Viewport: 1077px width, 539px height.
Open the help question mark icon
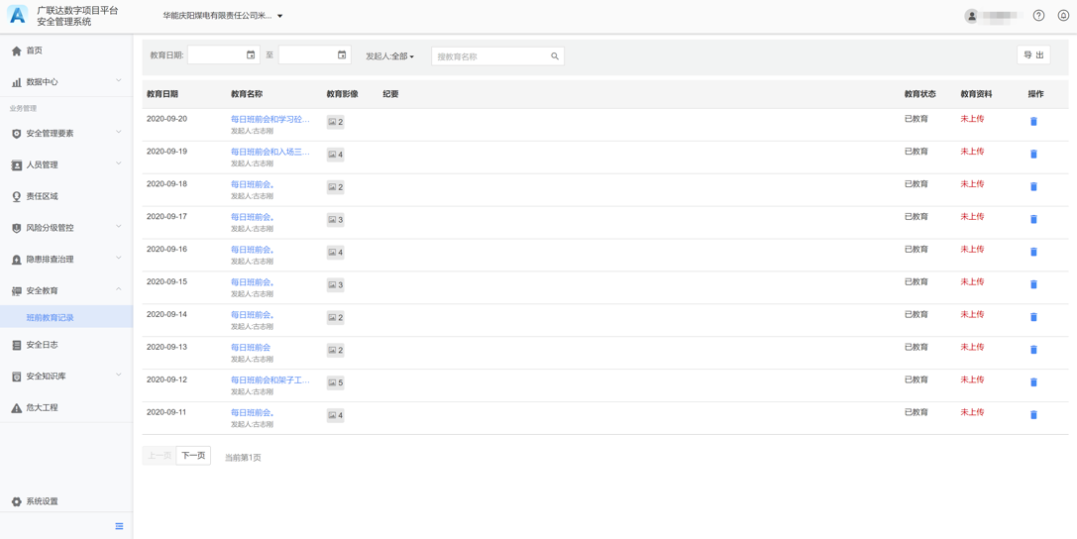pos(1039,16)
